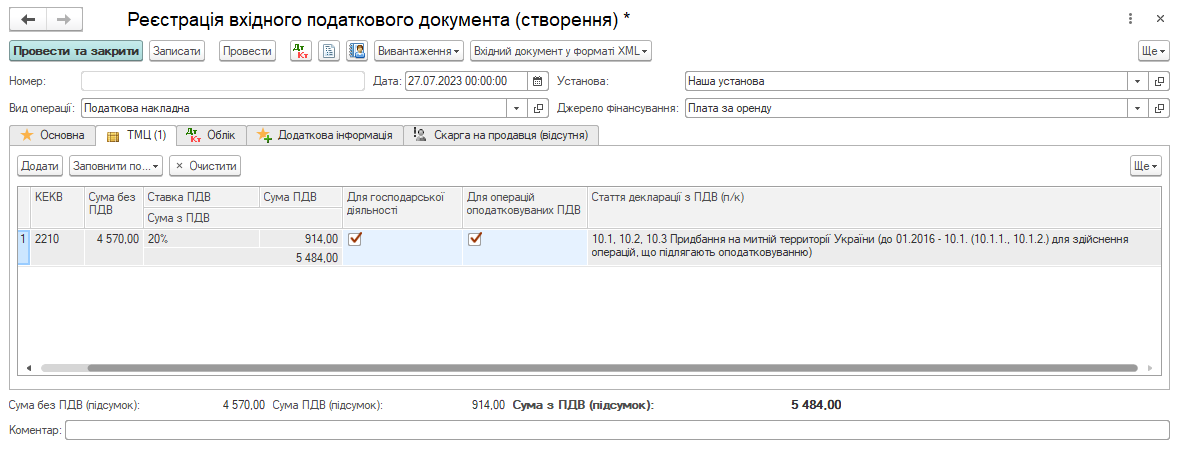Click the Додати button
The width and height of the screenshot is (1187, 450).
click(40, 165)
